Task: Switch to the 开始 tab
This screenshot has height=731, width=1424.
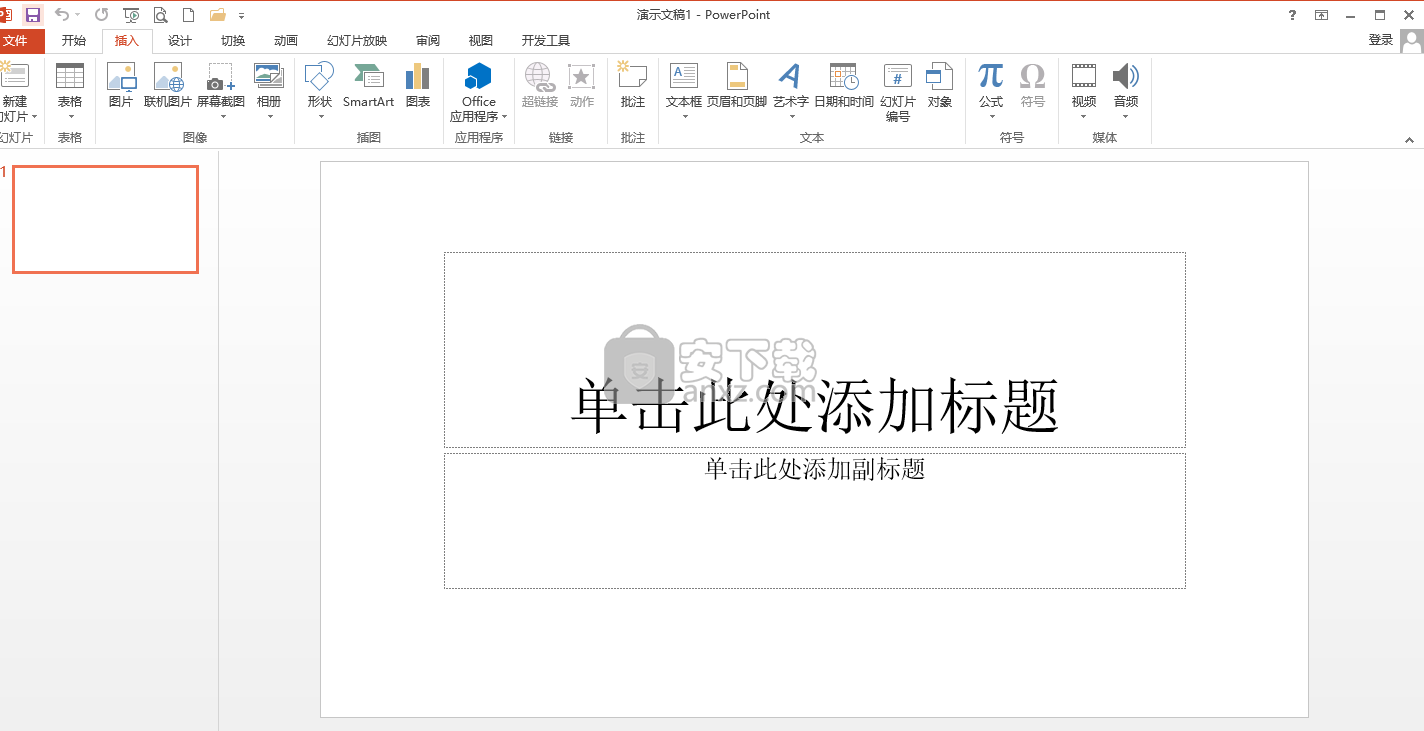Action: coord(74,41)
